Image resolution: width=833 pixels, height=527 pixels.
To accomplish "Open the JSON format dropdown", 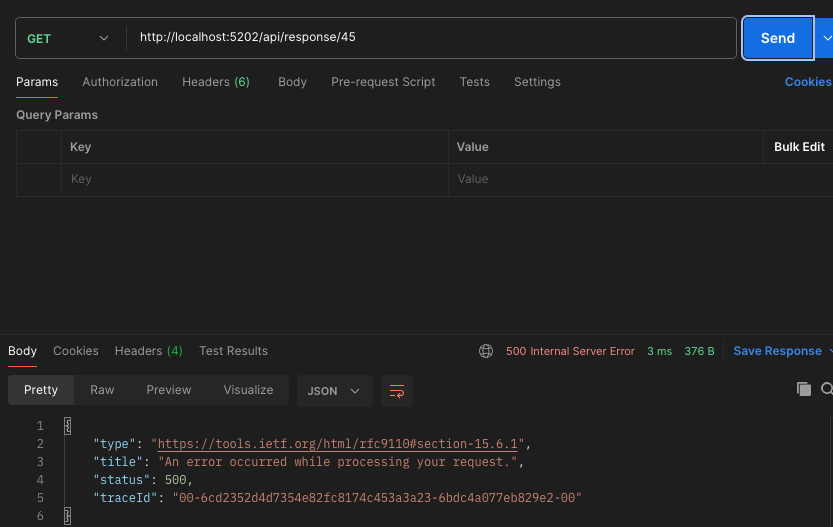I will 334,390.
